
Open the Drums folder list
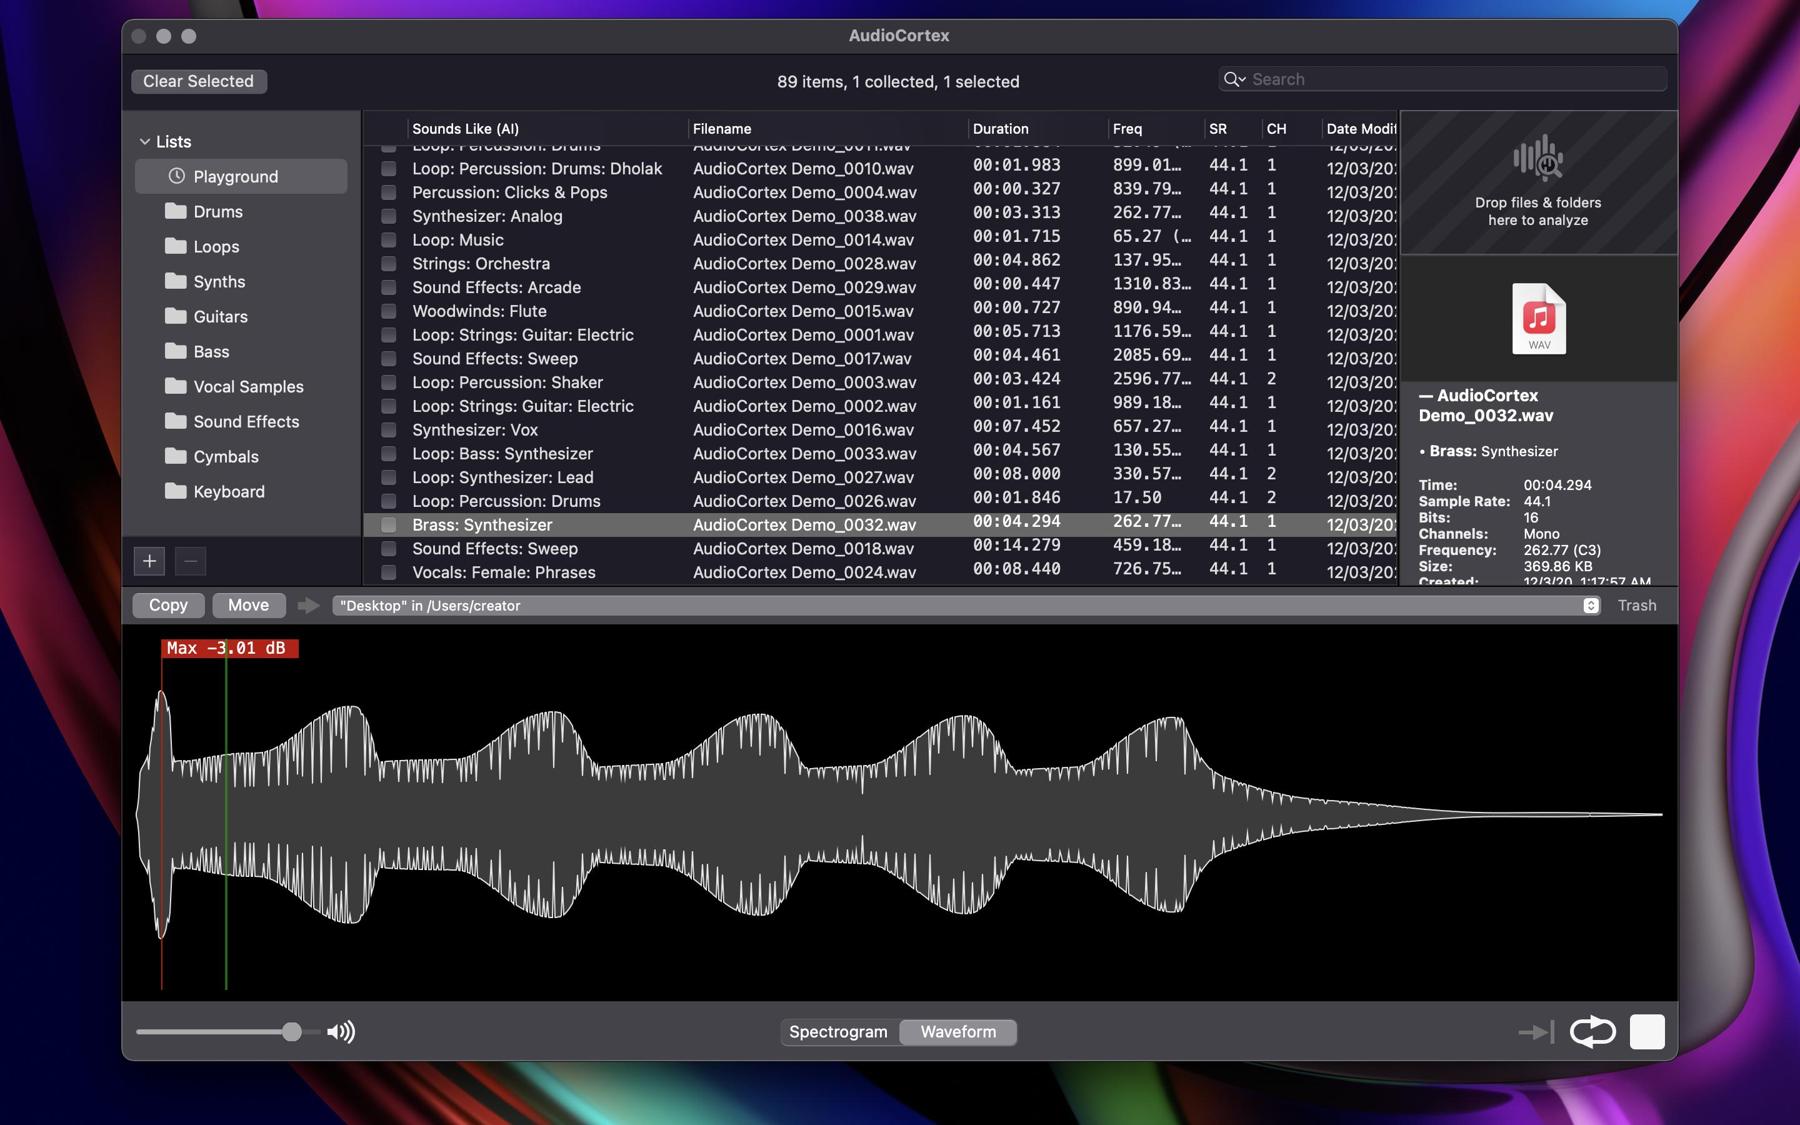(217, 212)
